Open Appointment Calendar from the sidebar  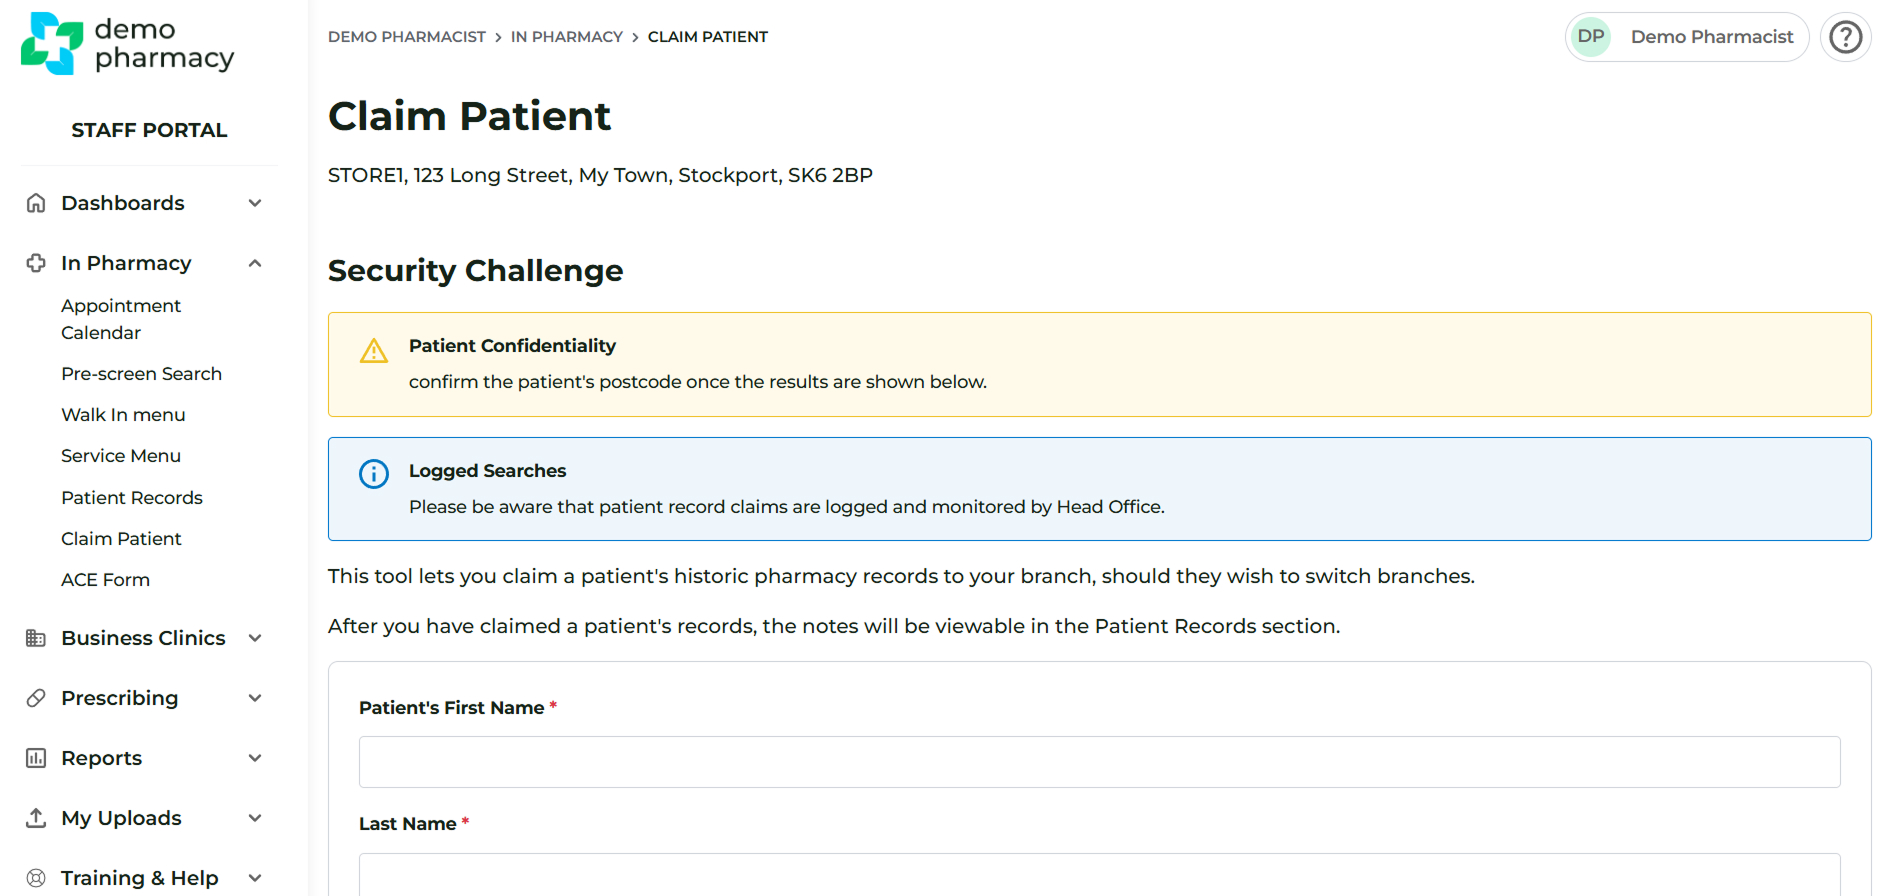(121, 319)
